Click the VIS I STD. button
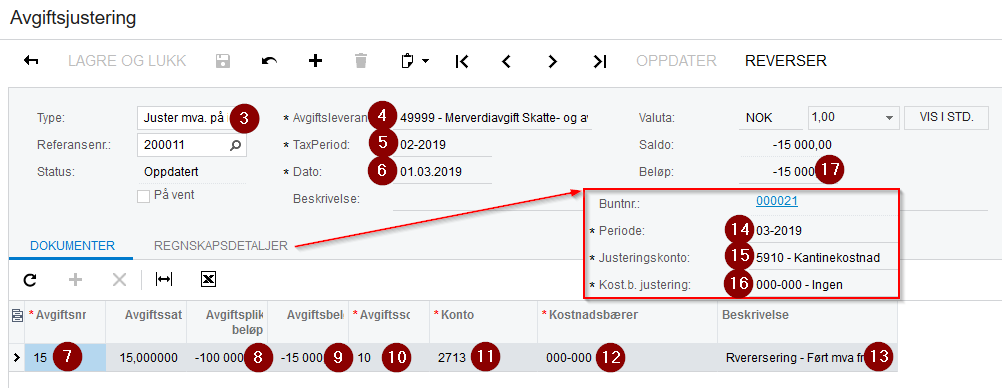The height and width of the screenshot is (388, 1002). [946, 118]
